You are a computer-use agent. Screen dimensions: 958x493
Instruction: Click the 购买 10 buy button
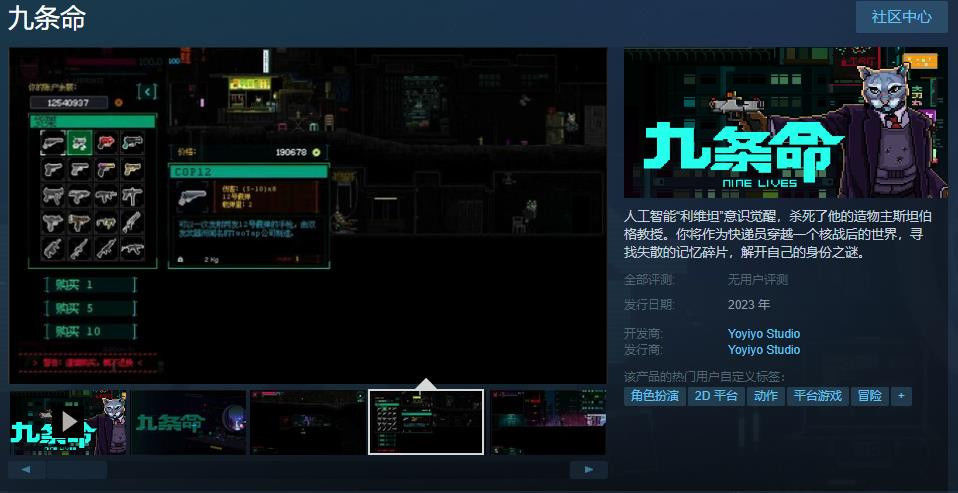point(90,332)
